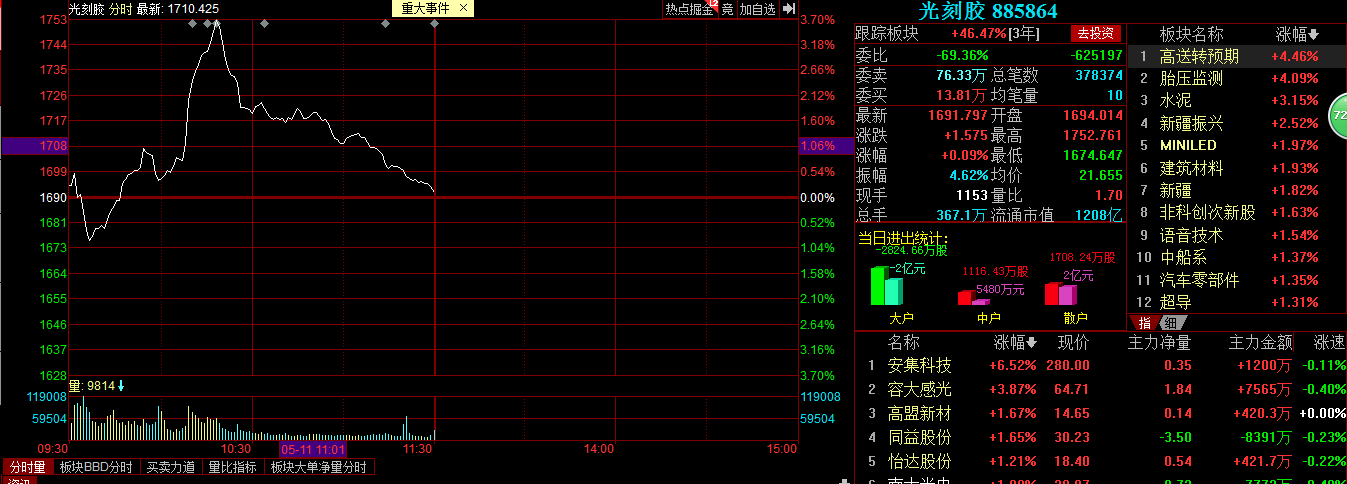Add stock to watchlist via 加自选

tap(757, 9)
